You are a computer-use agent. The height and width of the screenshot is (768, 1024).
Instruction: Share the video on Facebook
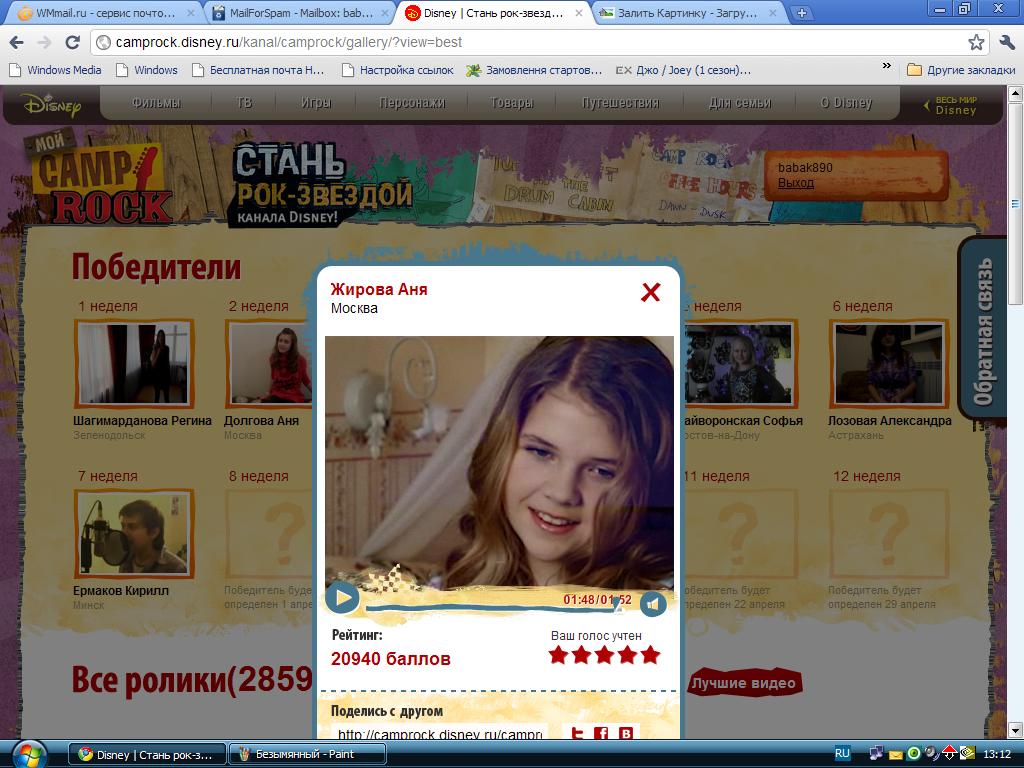(601, 733)
